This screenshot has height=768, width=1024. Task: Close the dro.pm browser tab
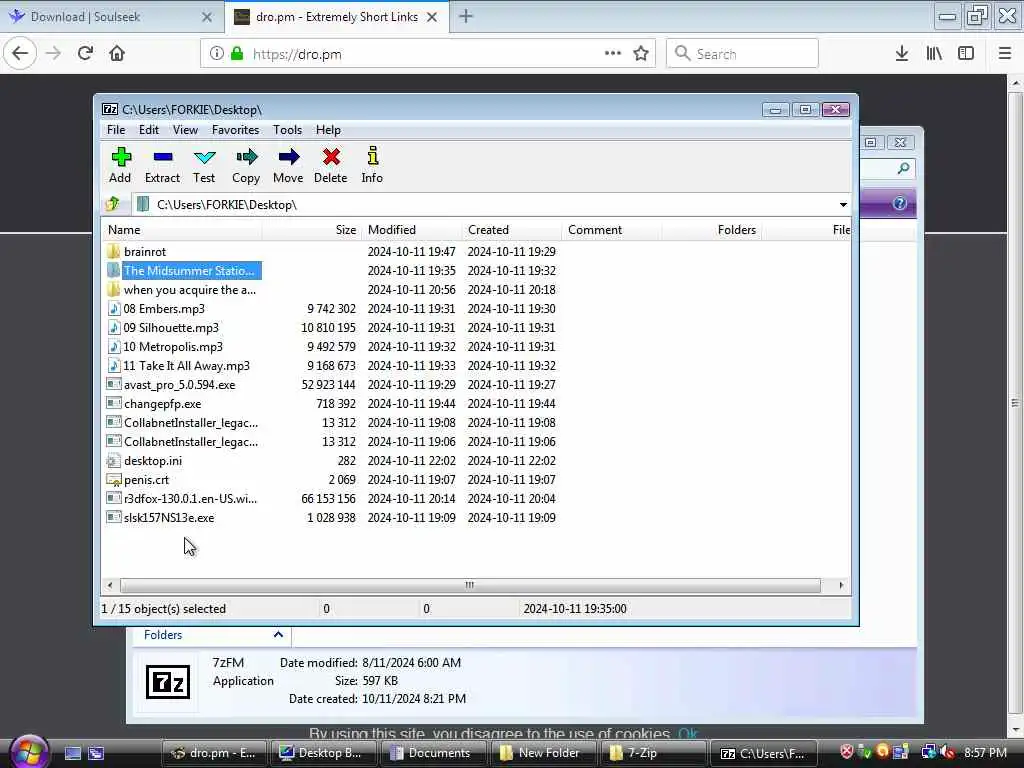(432, 17)
